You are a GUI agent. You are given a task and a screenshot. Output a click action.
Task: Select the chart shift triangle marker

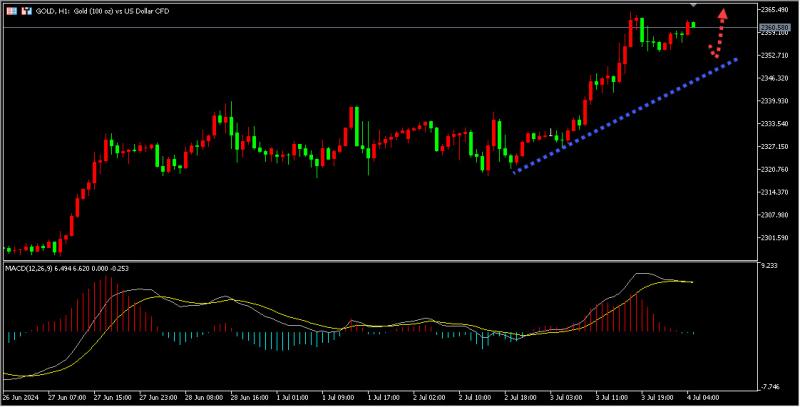coord(693,5)
